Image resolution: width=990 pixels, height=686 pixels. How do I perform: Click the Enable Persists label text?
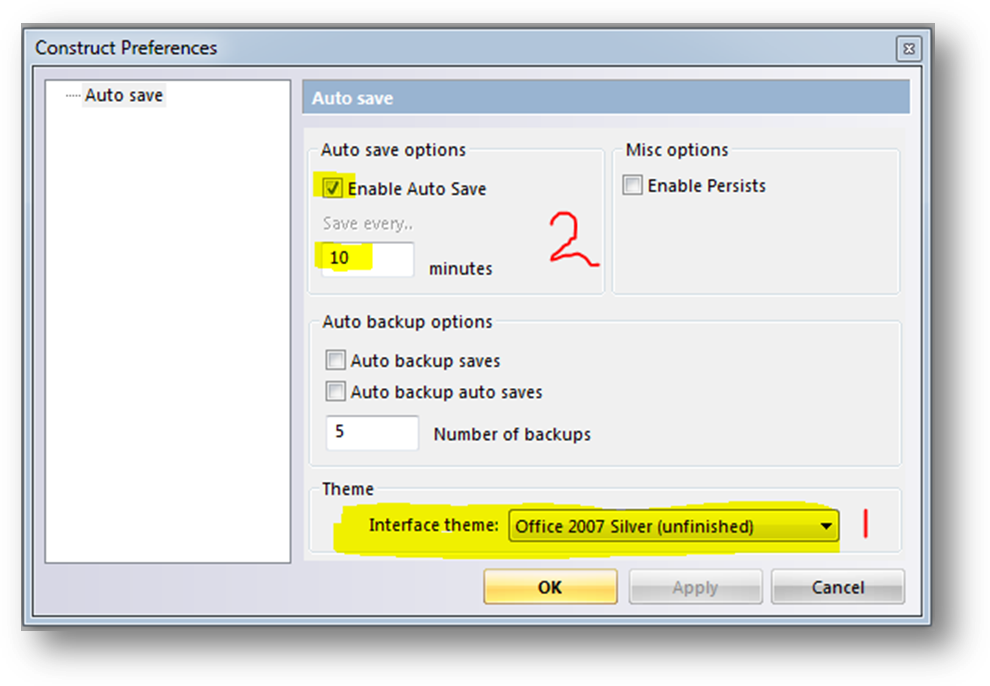[707, 186]
